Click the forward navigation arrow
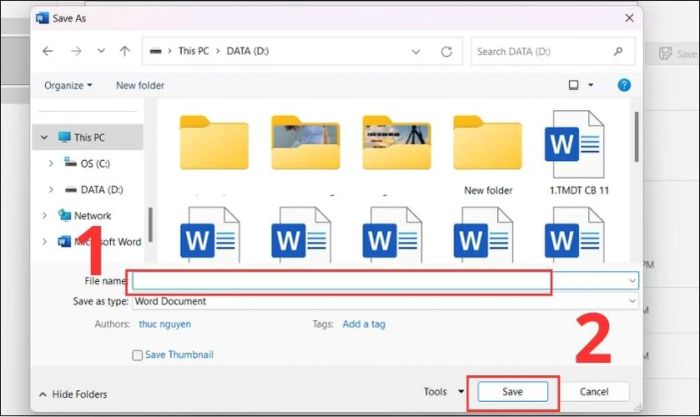The width and height of the screenshot is (700, 417). pos(76,51)
